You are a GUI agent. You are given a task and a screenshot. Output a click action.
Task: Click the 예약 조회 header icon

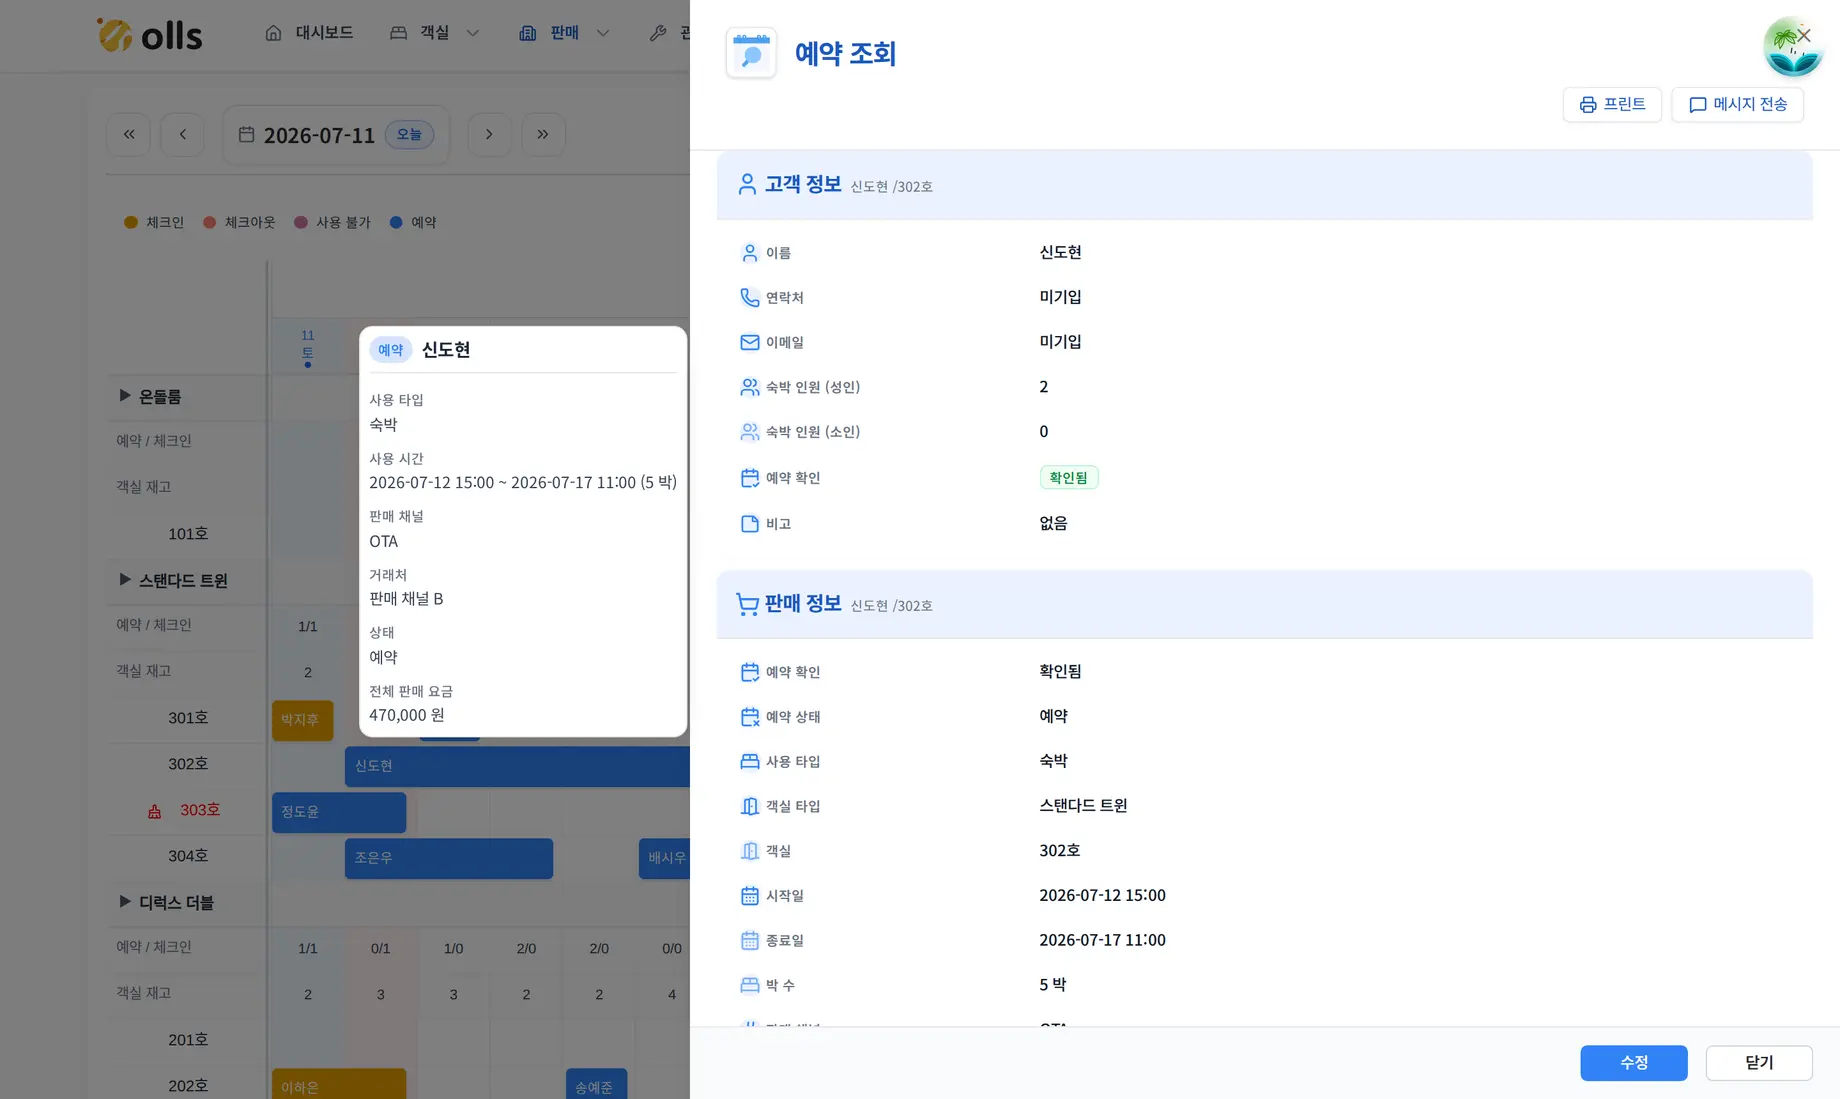751,53
